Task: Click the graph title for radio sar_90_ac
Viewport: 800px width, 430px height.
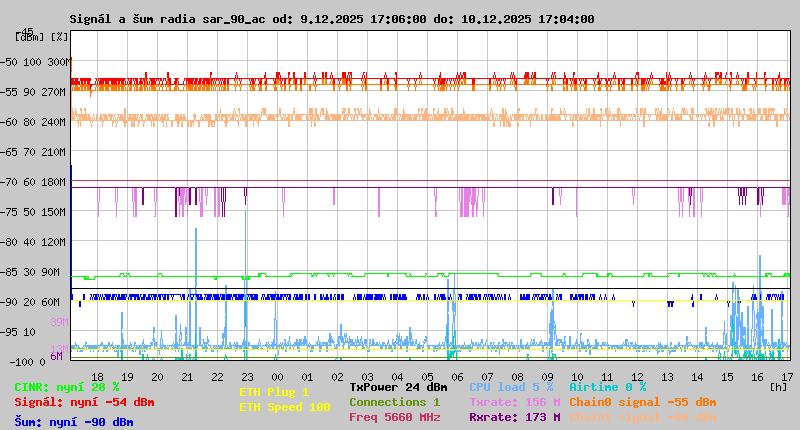Action: click(x=331, y=19)
